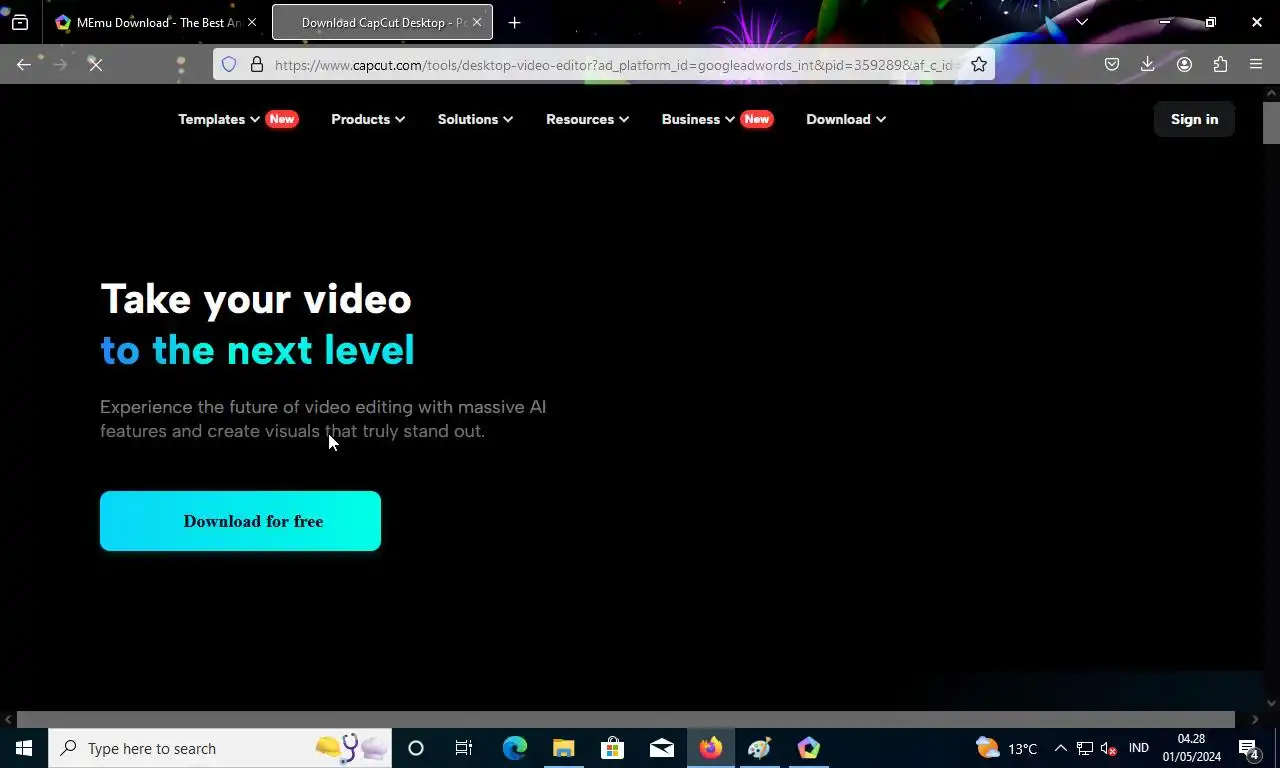The image size is (1280, 768).
Task: Open Firefox tab overview icon
Action: coord(19,22)
